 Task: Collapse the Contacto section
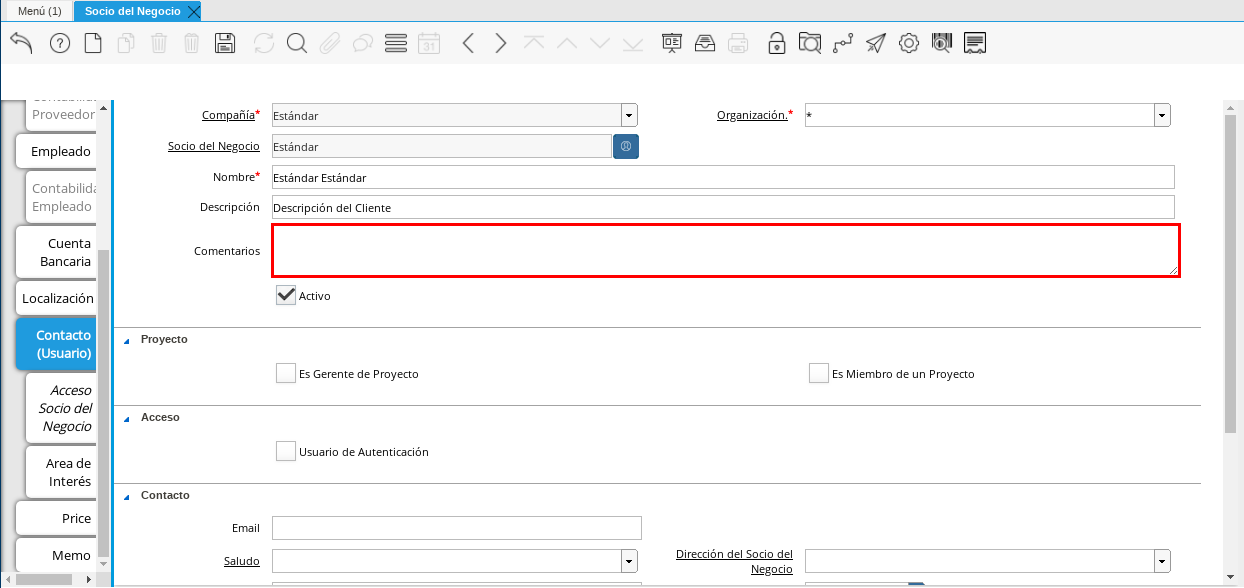tap(126, 496)
